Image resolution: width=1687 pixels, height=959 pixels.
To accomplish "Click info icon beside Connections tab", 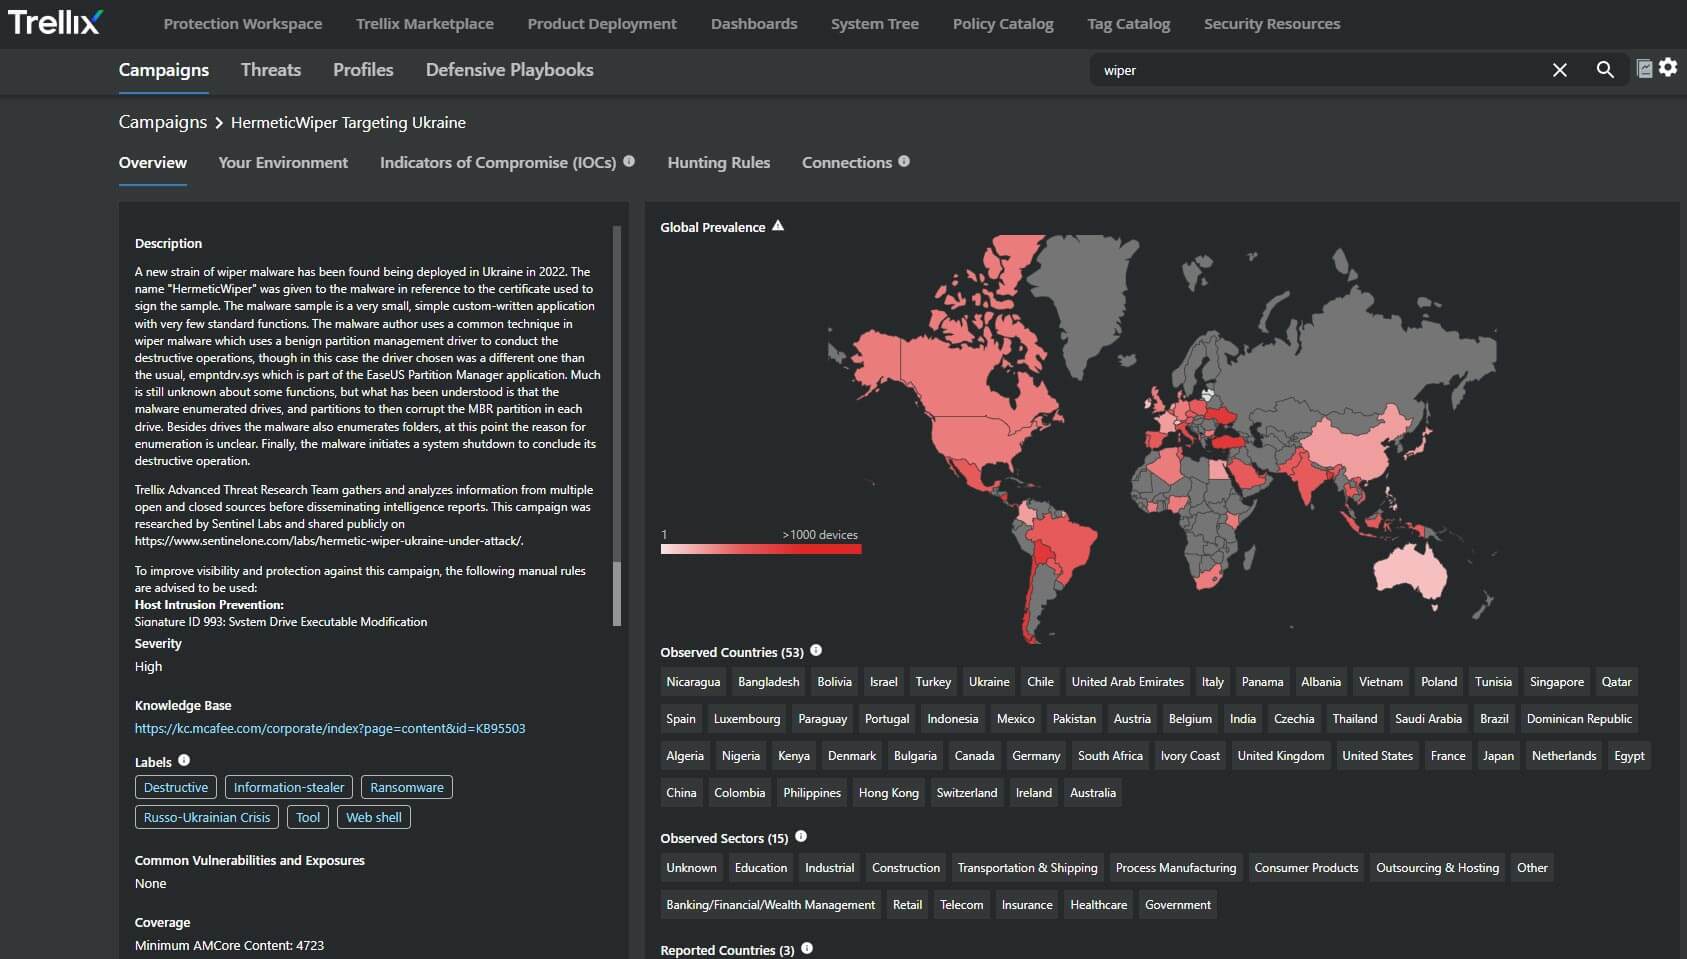I will [x=904, y=161].
